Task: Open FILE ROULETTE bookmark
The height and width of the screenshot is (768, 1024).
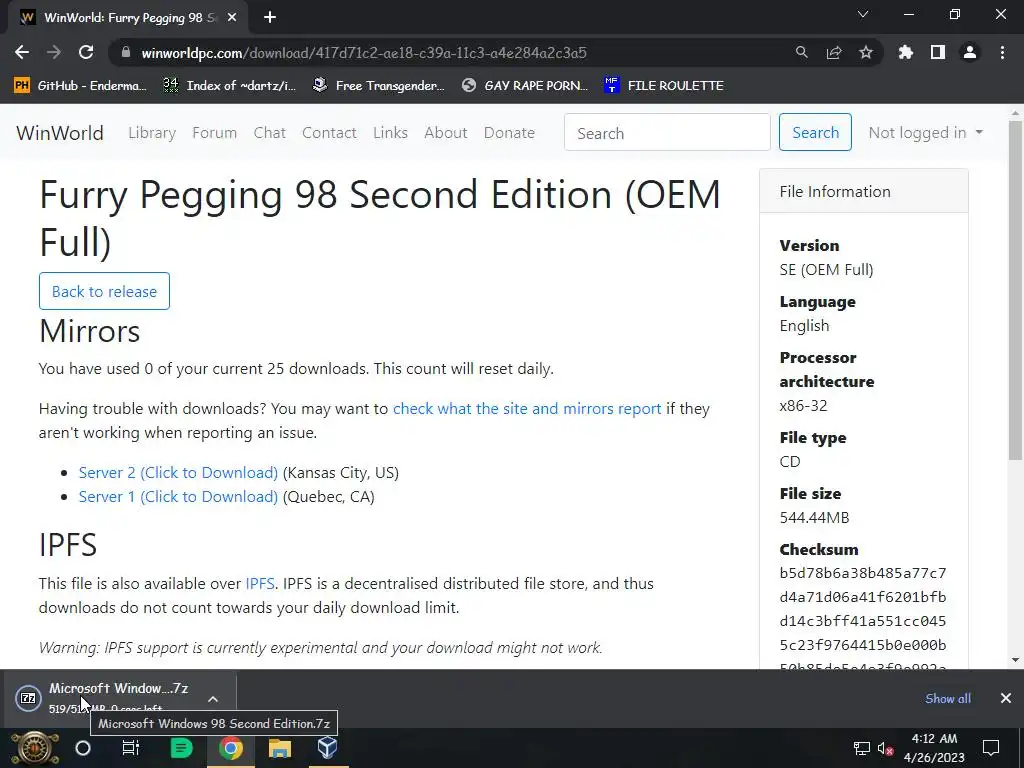Action: click(664, 86)
